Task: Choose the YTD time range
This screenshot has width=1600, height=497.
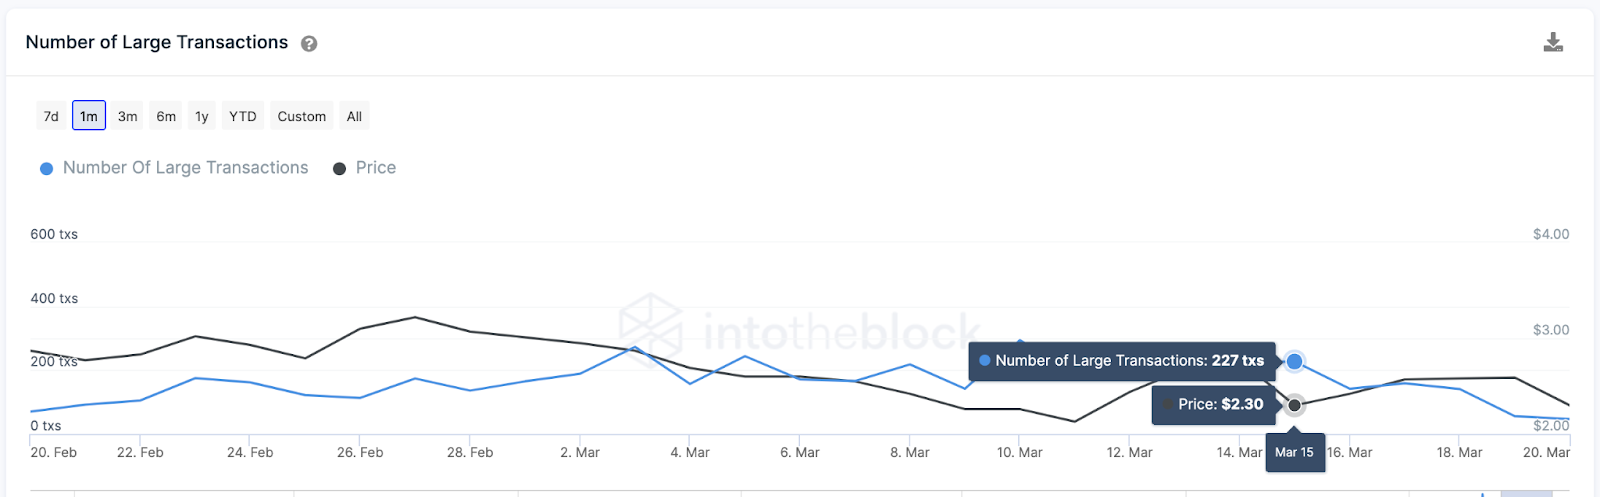Action: tap(243, 116)
